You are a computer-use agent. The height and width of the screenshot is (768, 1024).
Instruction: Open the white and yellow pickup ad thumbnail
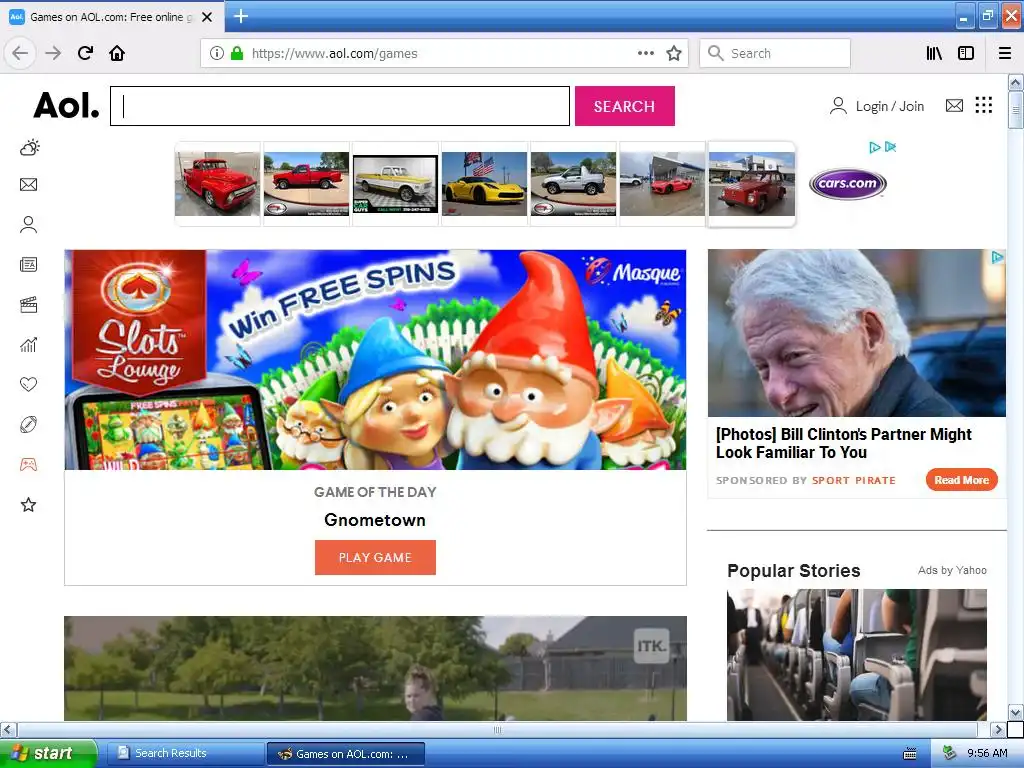(395, 184)
